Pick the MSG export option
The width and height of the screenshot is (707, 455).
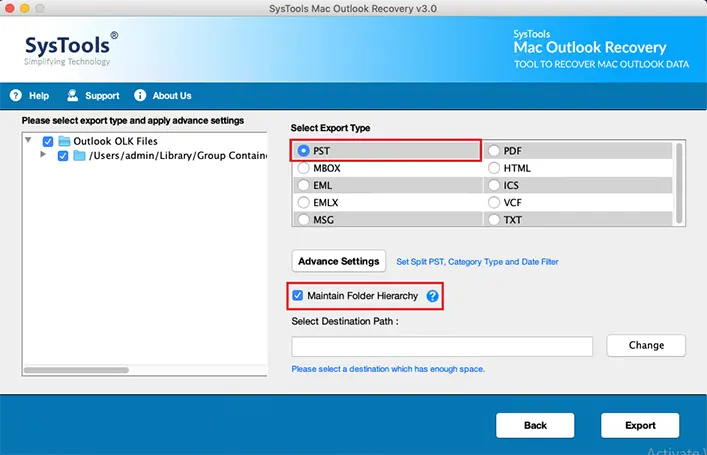pos(303,220)
